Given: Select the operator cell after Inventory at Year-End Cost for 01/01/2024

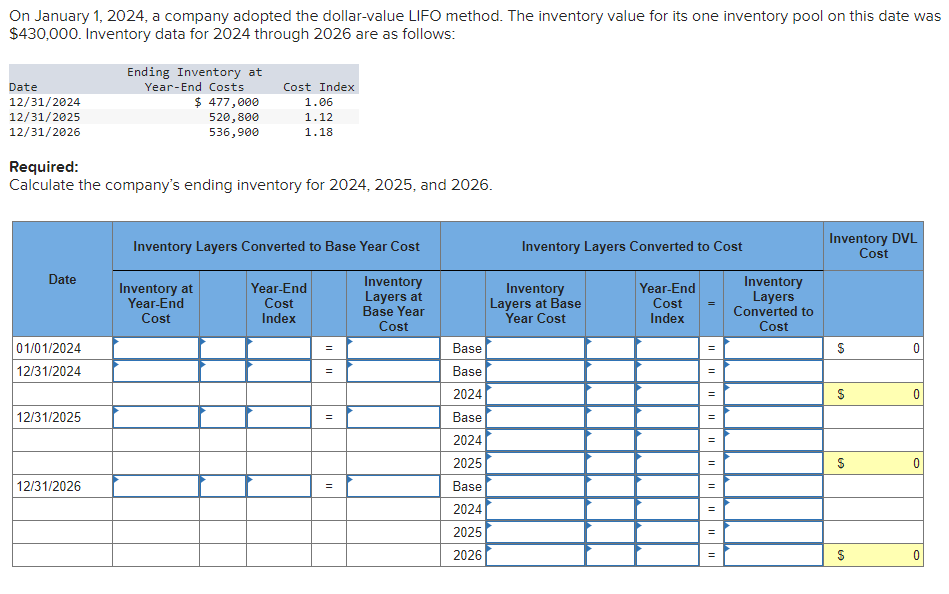Looking at the screenshot, I should (x=223, y=348).
